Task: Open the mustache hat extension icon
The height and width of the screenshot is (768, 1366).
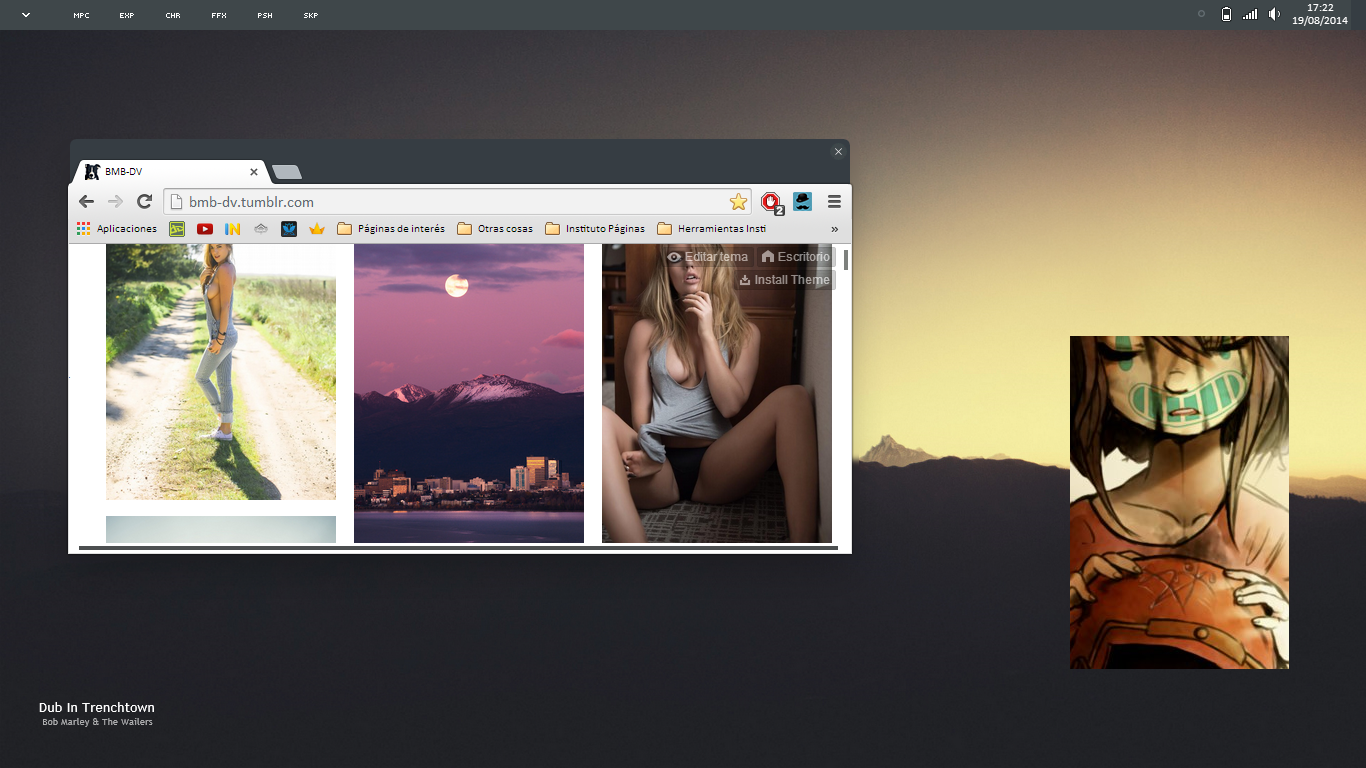Action: tap(802, 202)
